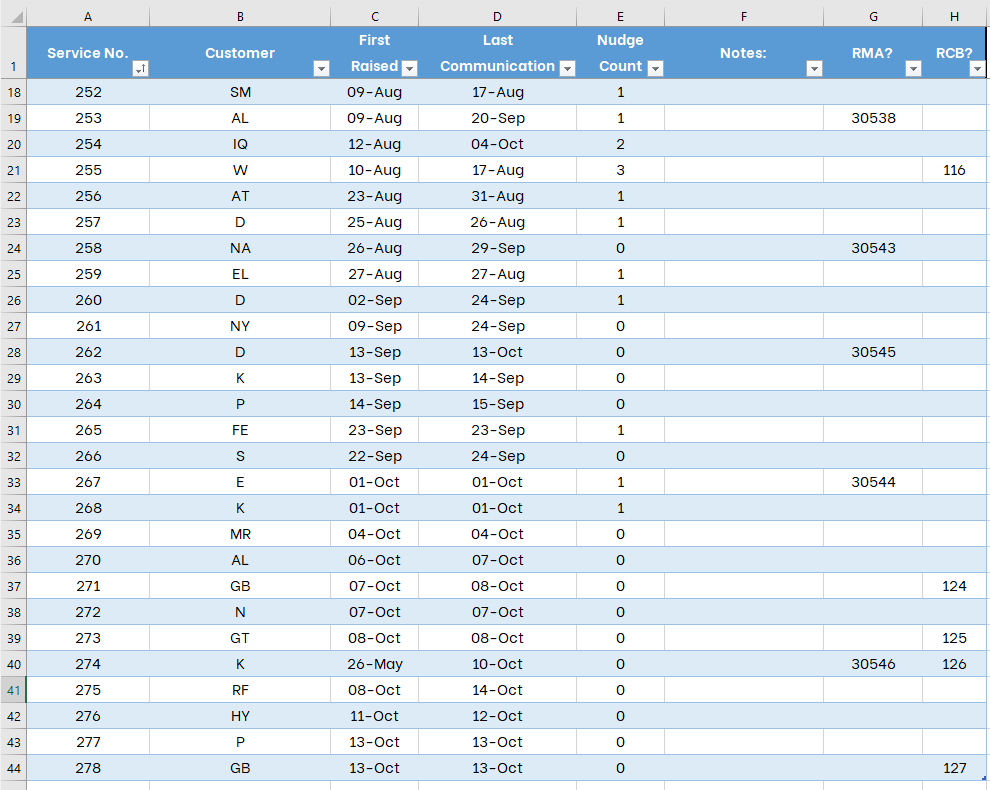This screenshot has width=990, height=790.
Task: Select column A header
Action: click(x=88, y=17)
